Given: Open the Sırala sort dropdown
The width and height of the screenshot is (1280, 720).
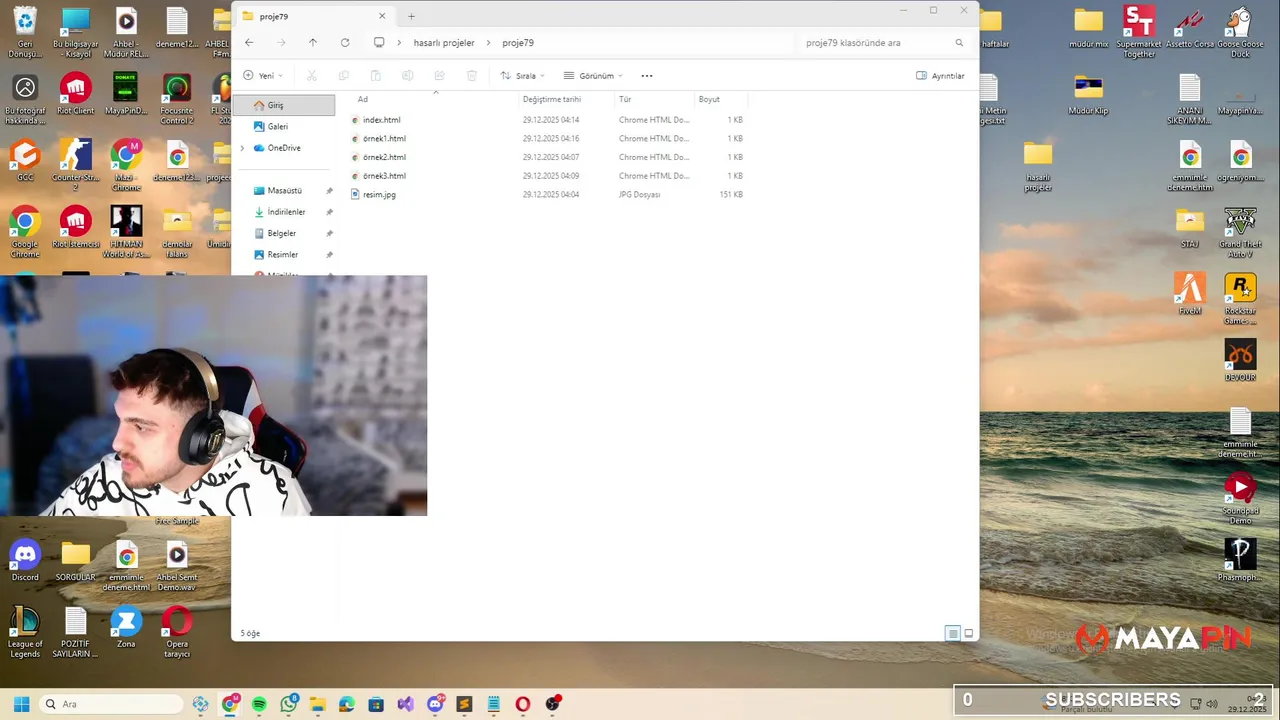Looking at the screenshot, I should coord(523,76).
